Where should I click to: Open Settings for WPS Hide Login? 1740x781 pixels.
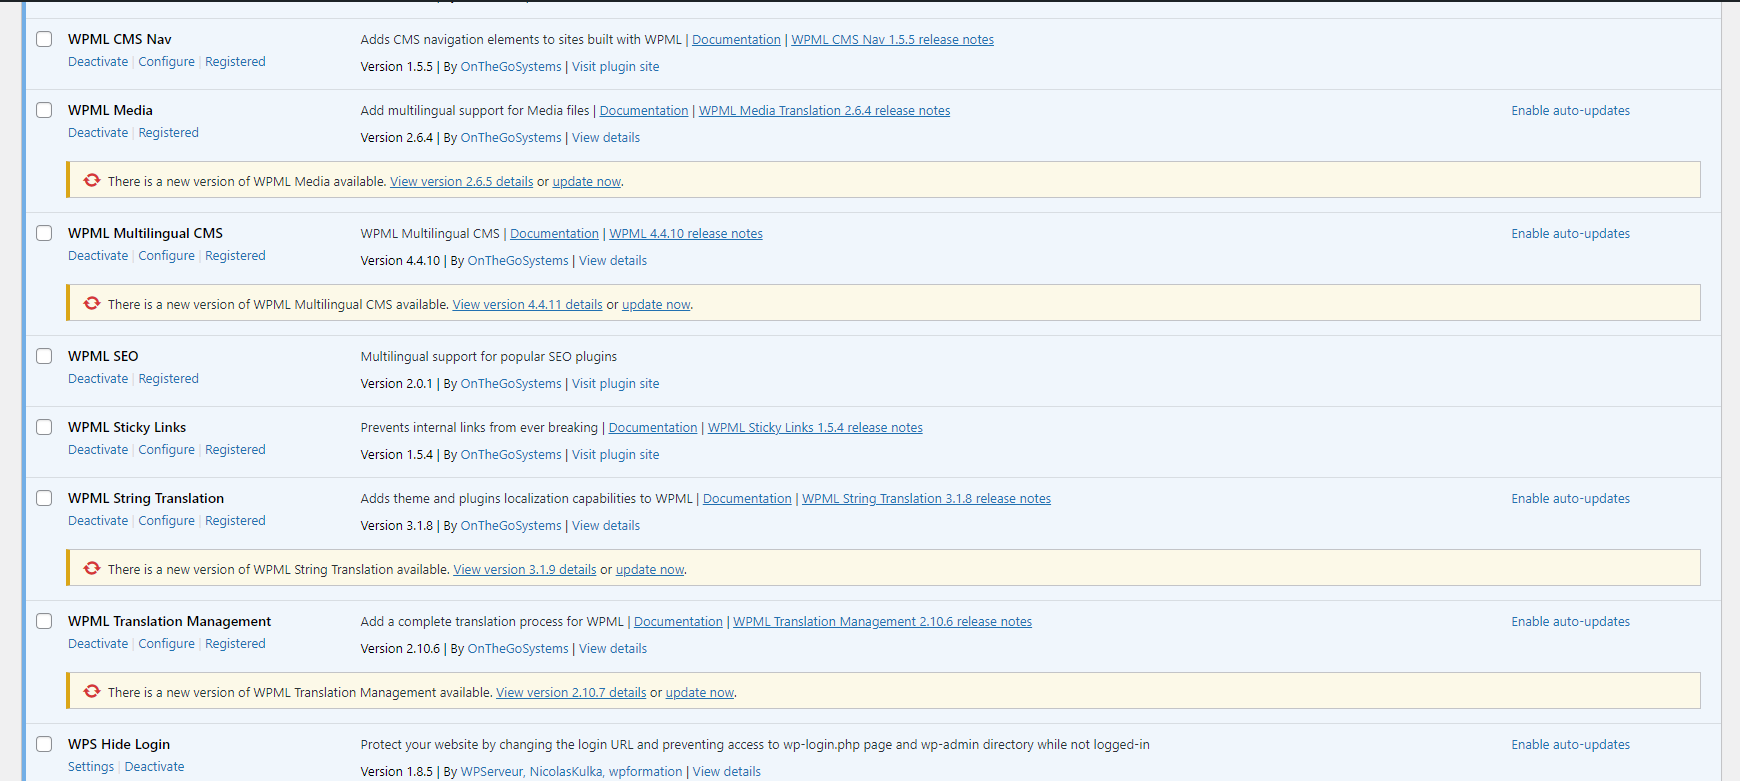(91, 767)
